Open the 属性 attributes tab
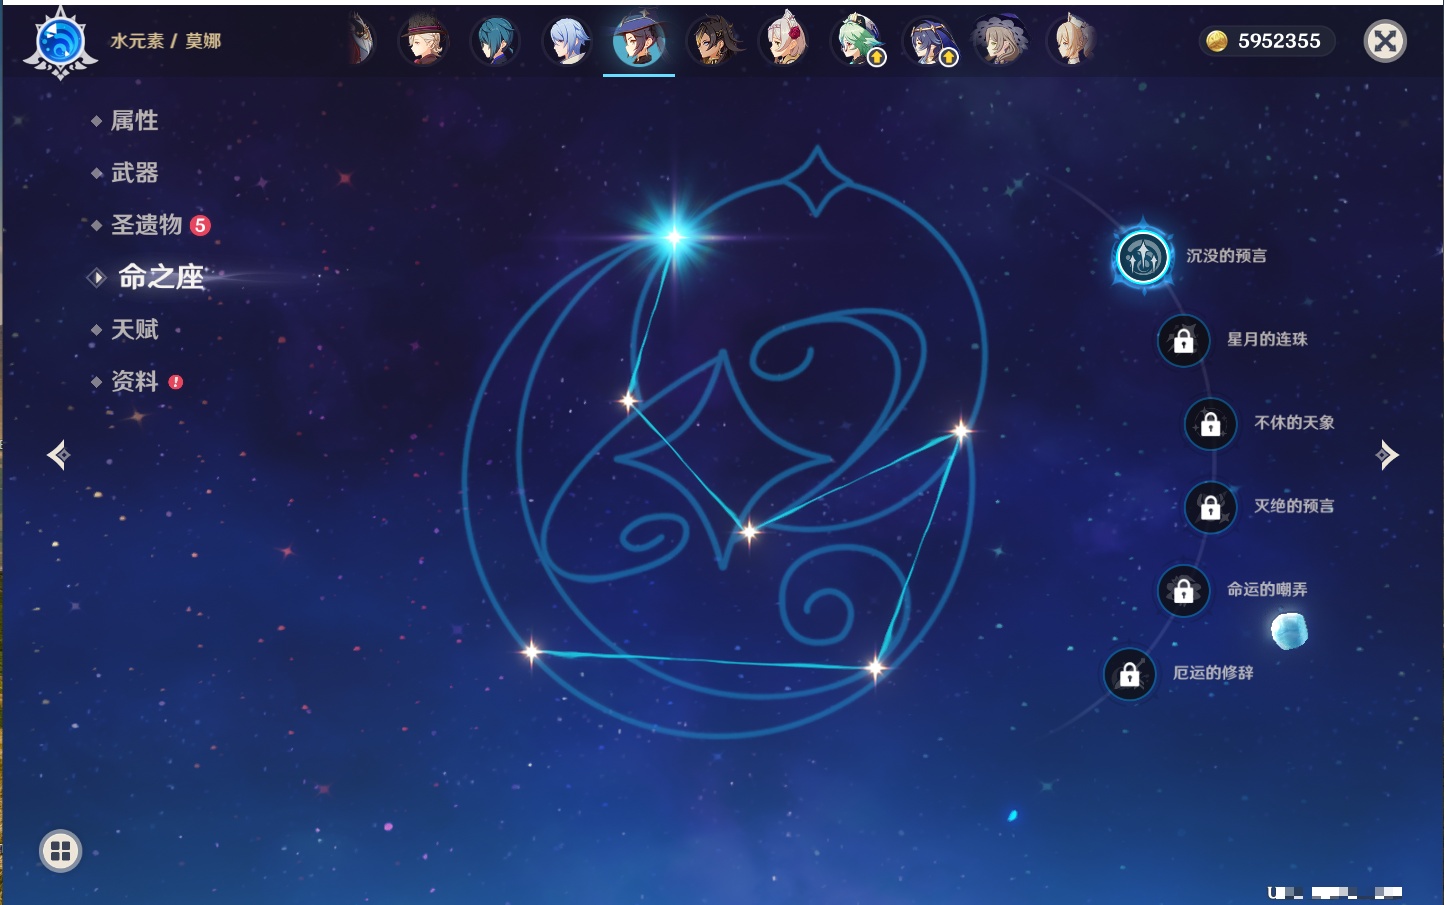Viewport: 1444px width, 905px height. pos(134,121)
